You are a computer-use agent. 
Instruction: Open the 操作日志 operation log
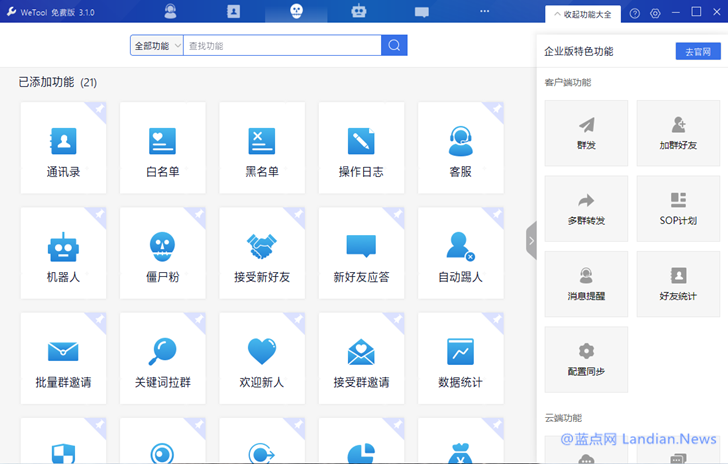361,151
